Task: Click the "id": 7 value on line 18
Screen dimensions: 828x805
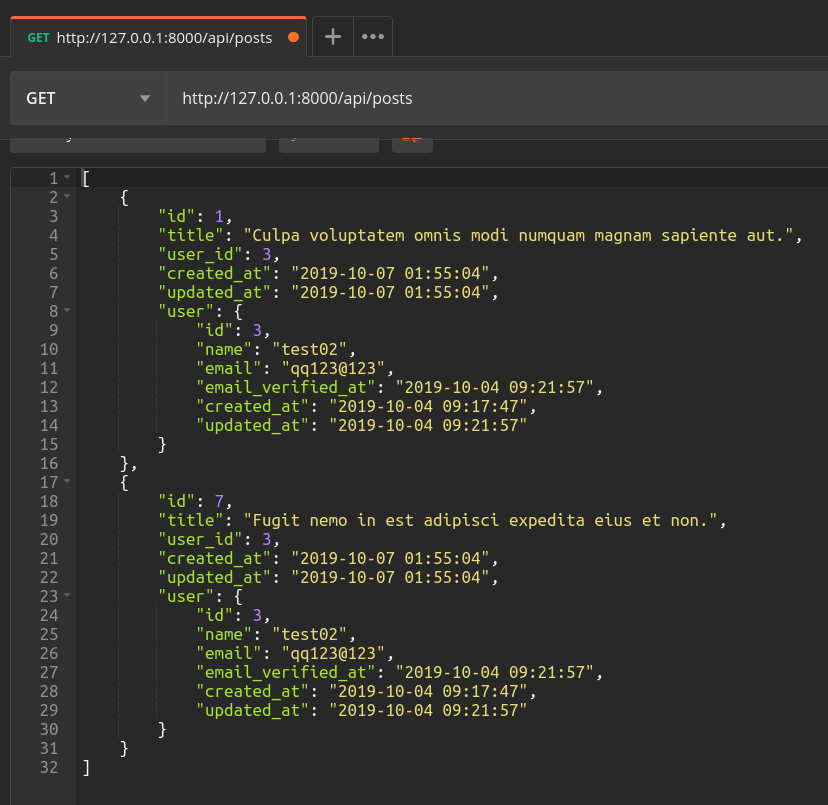Action: coord(219,501)
